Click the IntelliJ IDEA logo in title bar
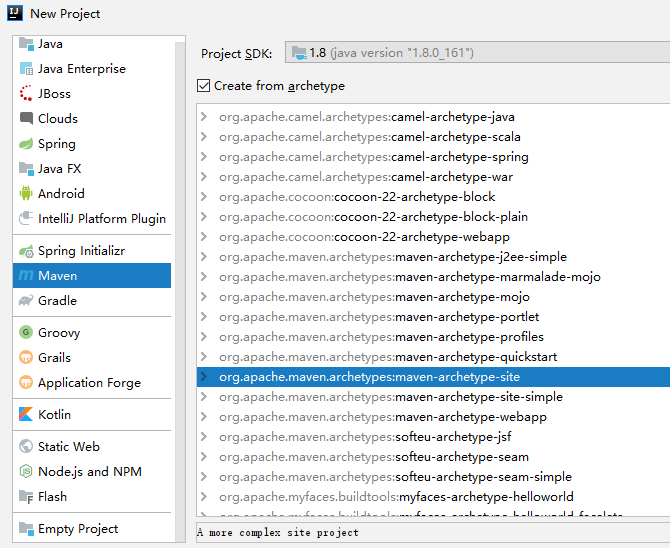Screen dimensions: 670x548 point(15,13)
